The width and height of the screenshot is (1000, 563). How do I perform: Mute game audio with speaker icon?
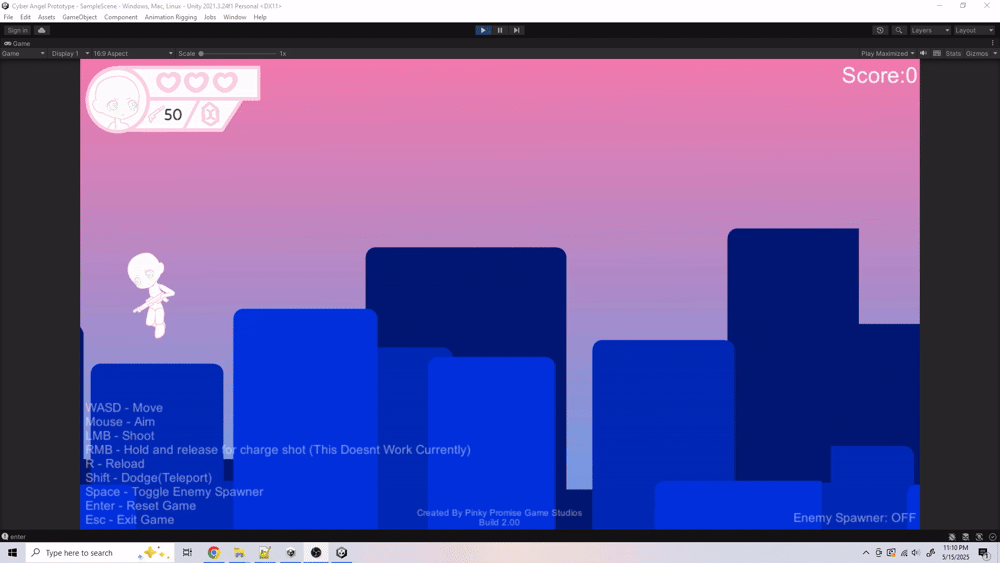click(x=923, y=54)
